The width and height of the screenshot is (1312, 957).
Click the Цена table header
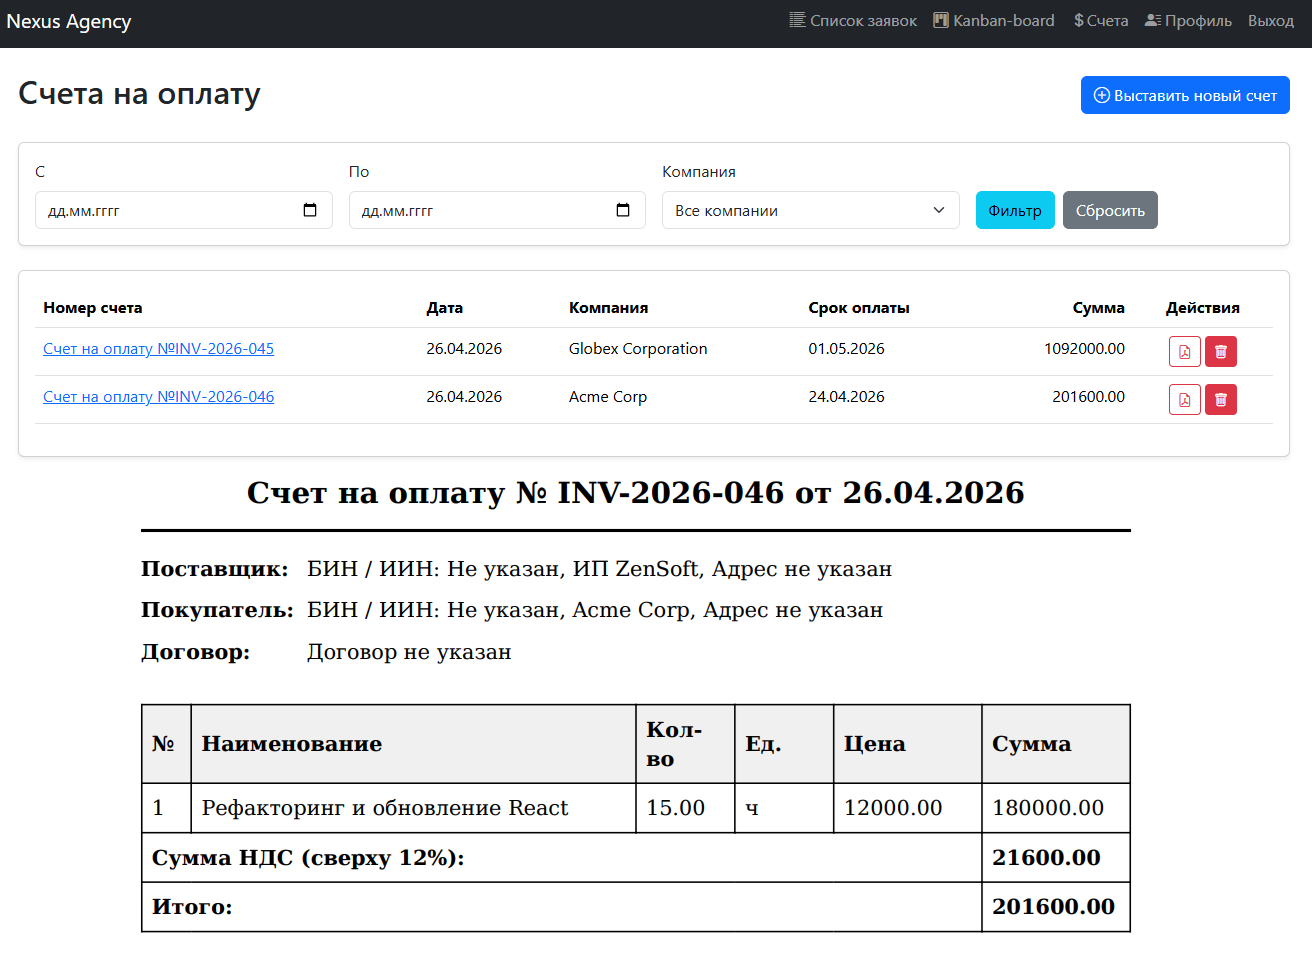click(875, 744)
